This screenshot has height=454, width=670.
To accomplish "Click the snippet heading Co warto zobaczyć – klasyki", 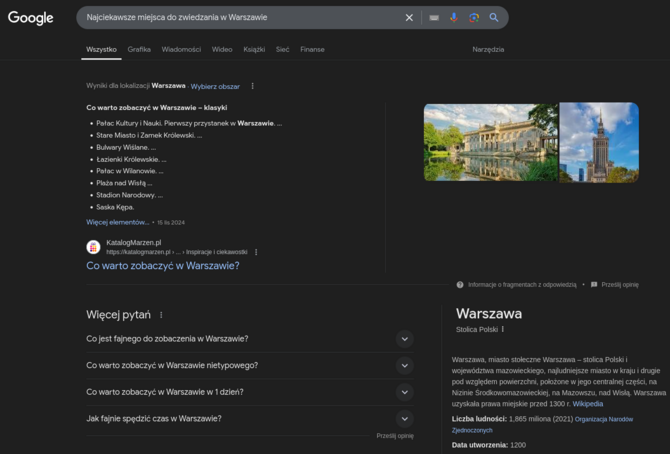I will (156, 108).
